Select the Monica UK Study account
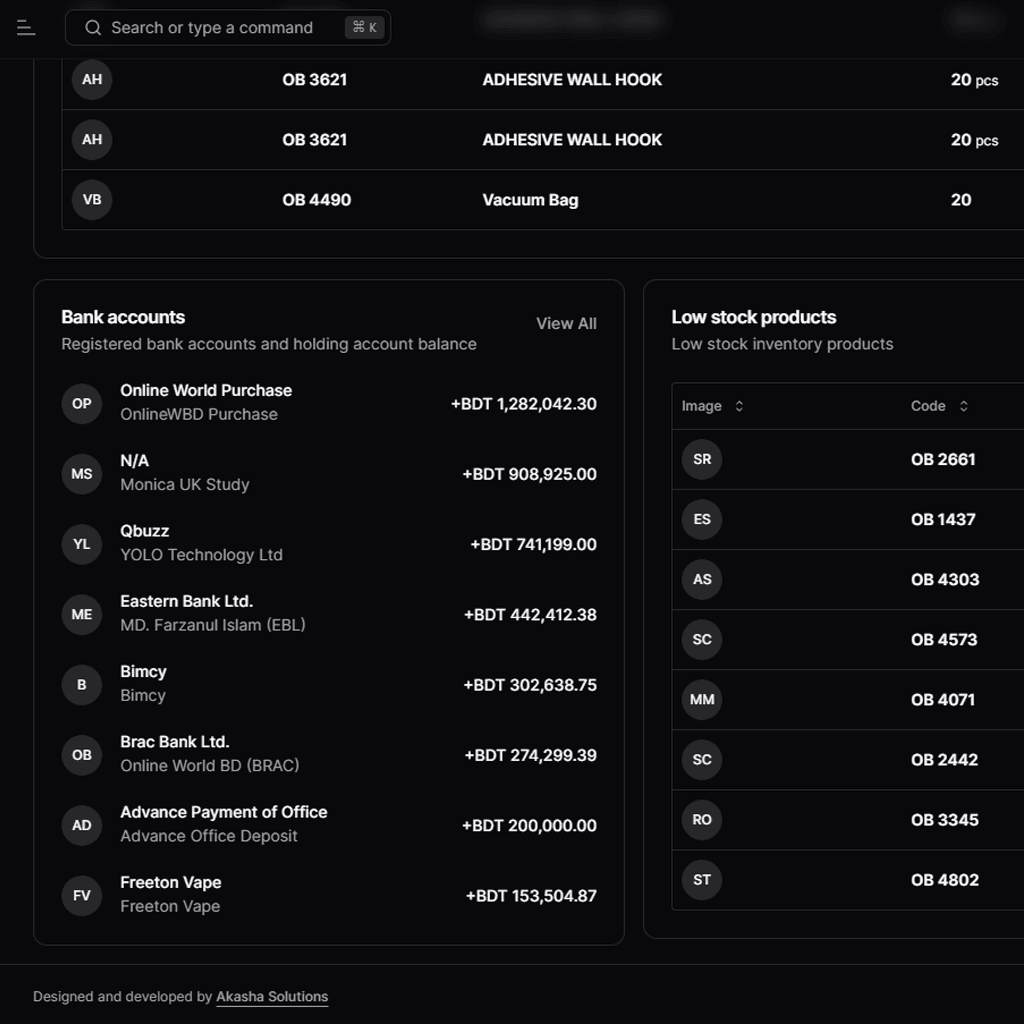Screen dimensions: 1024x1024 point(185,485)
